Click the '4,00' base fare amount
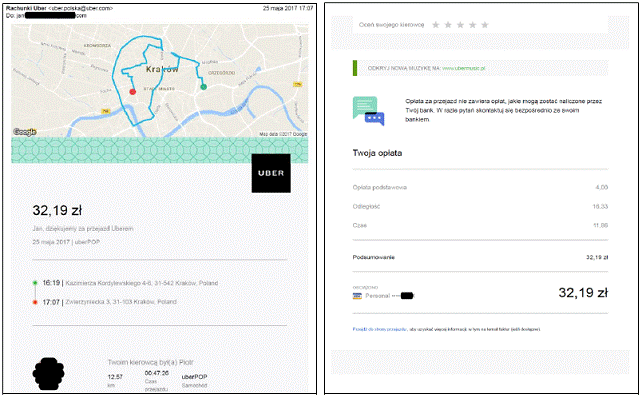642x398 pixels. [601, 188]
